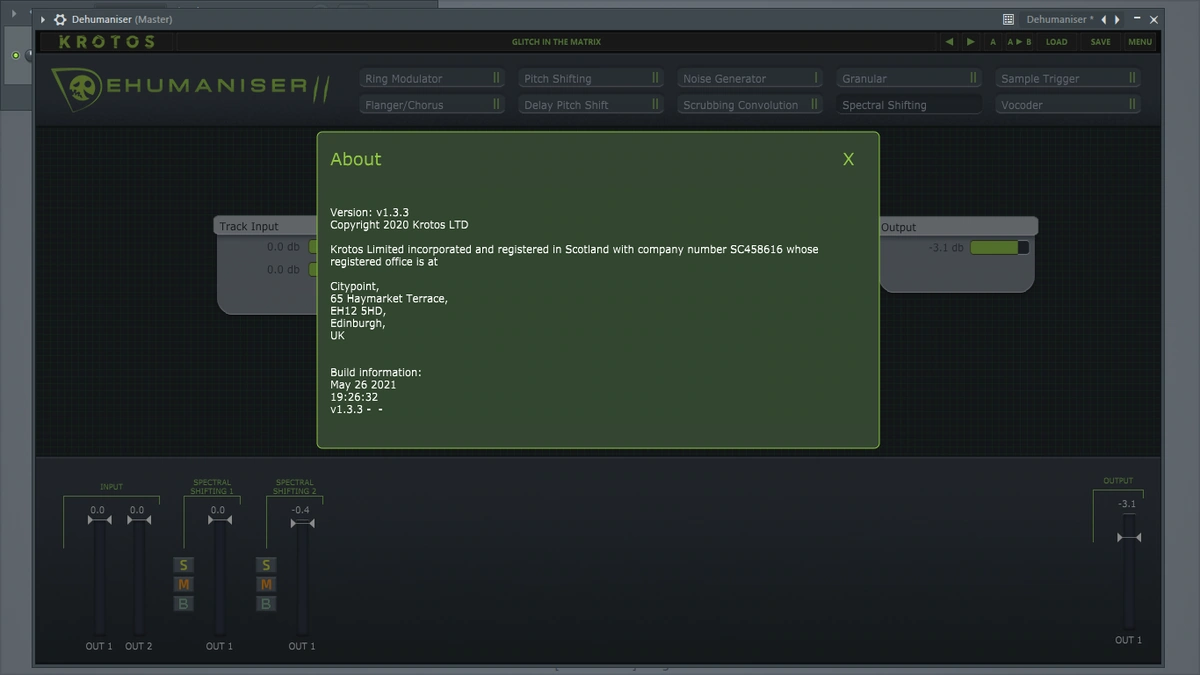Select the Scrubbing Convolution module
1200x675 pixels.
749,104
